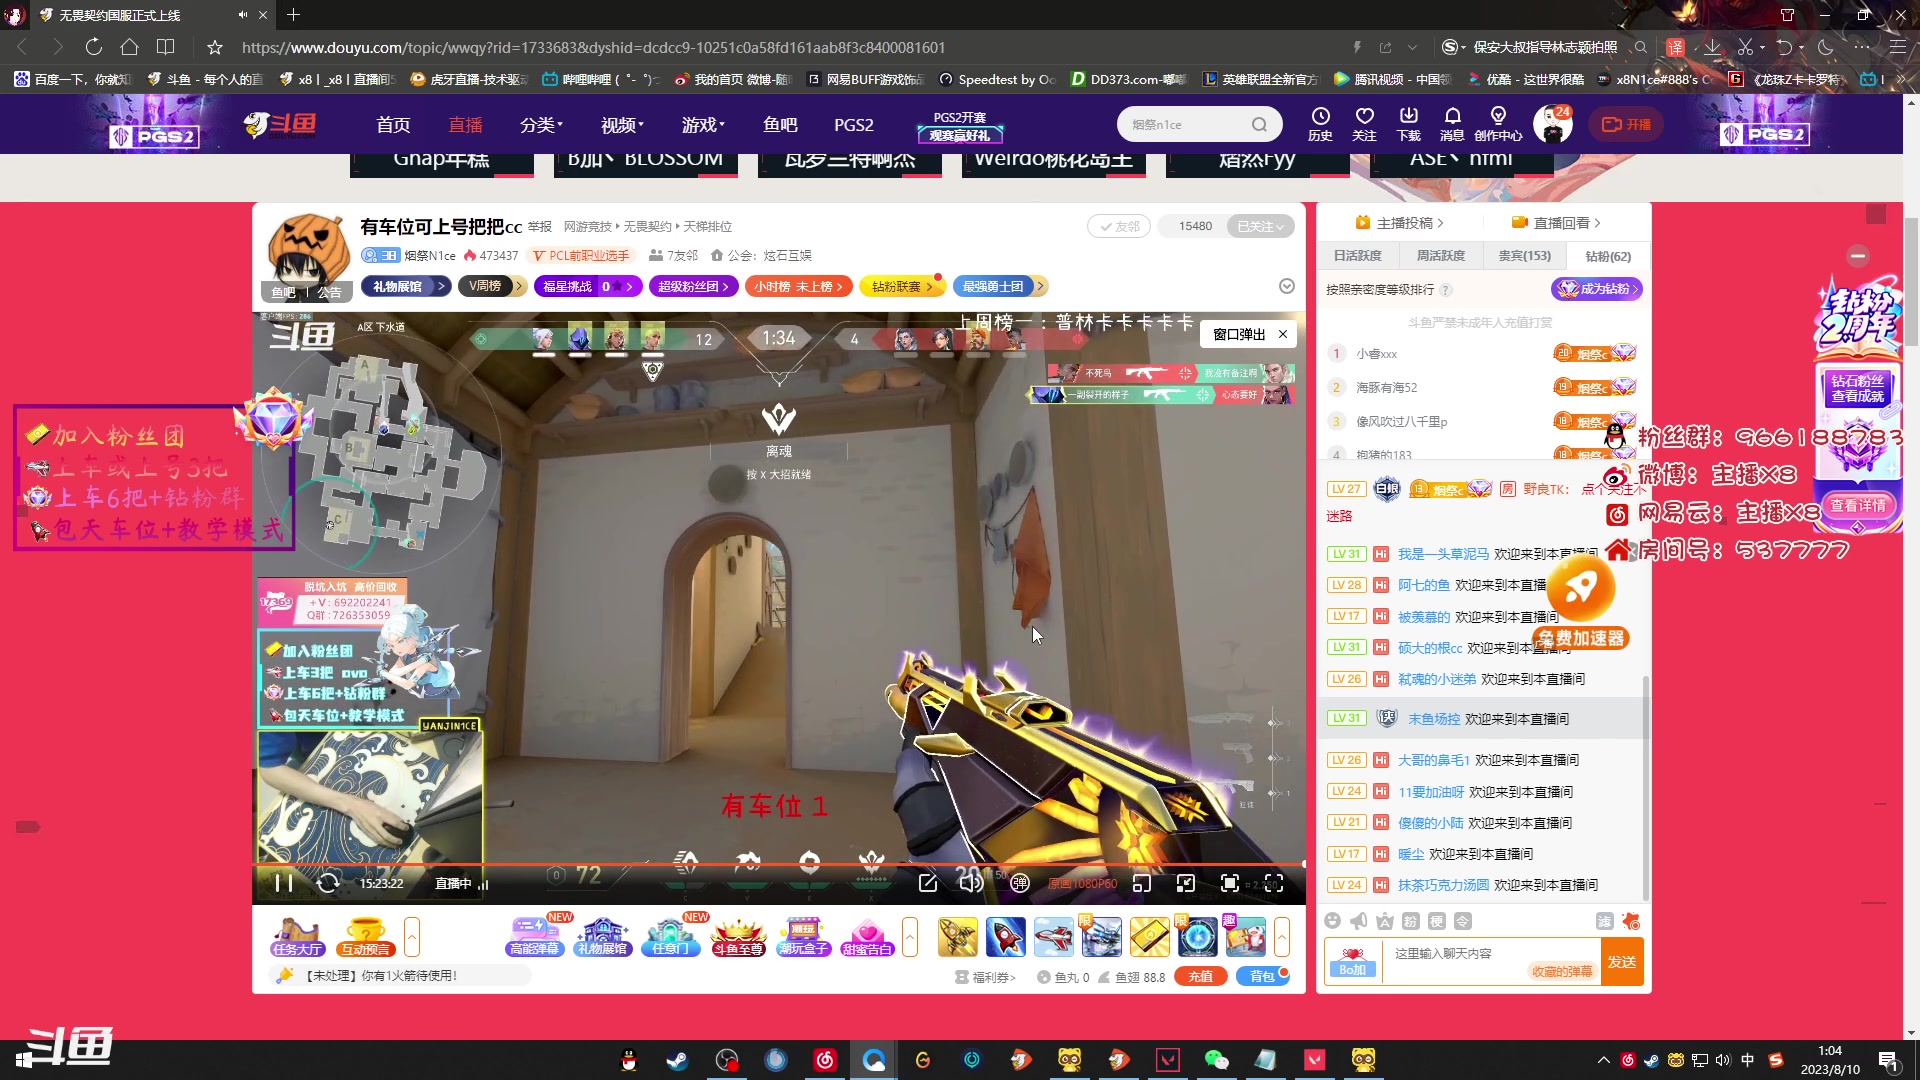
Task: Open the 福利券 link
Action: point(986,977)
